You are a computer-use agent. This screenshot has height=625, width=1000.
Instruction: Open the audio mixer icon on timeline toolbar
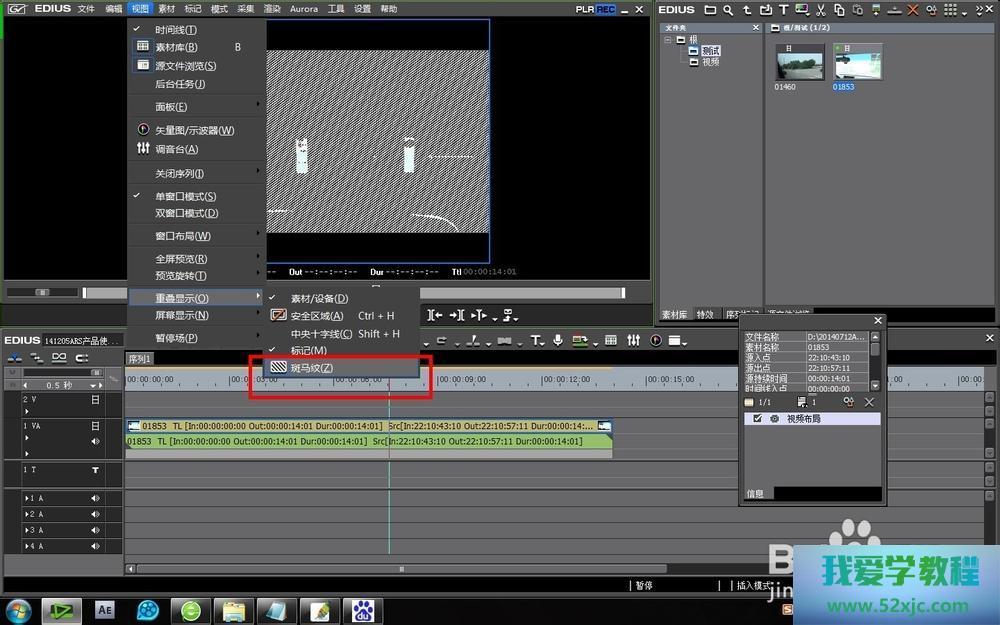[x=633, y=341]
